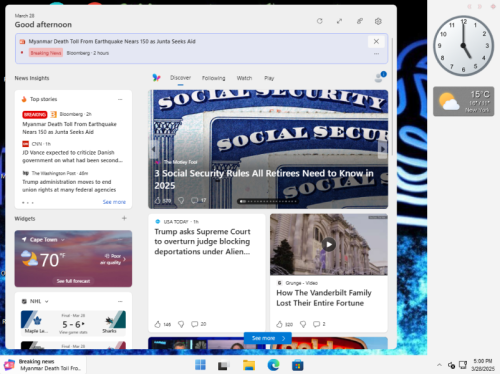Show hidden system tray icons
The width and height of the screenshot is (500, 374).
tap(439, 365)
